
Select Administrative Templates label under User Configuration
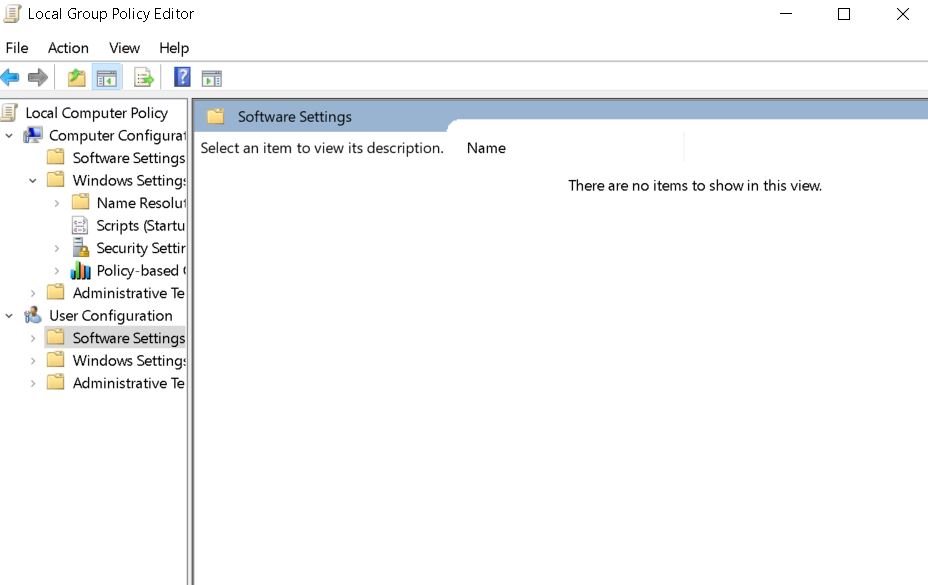(128, 382)
